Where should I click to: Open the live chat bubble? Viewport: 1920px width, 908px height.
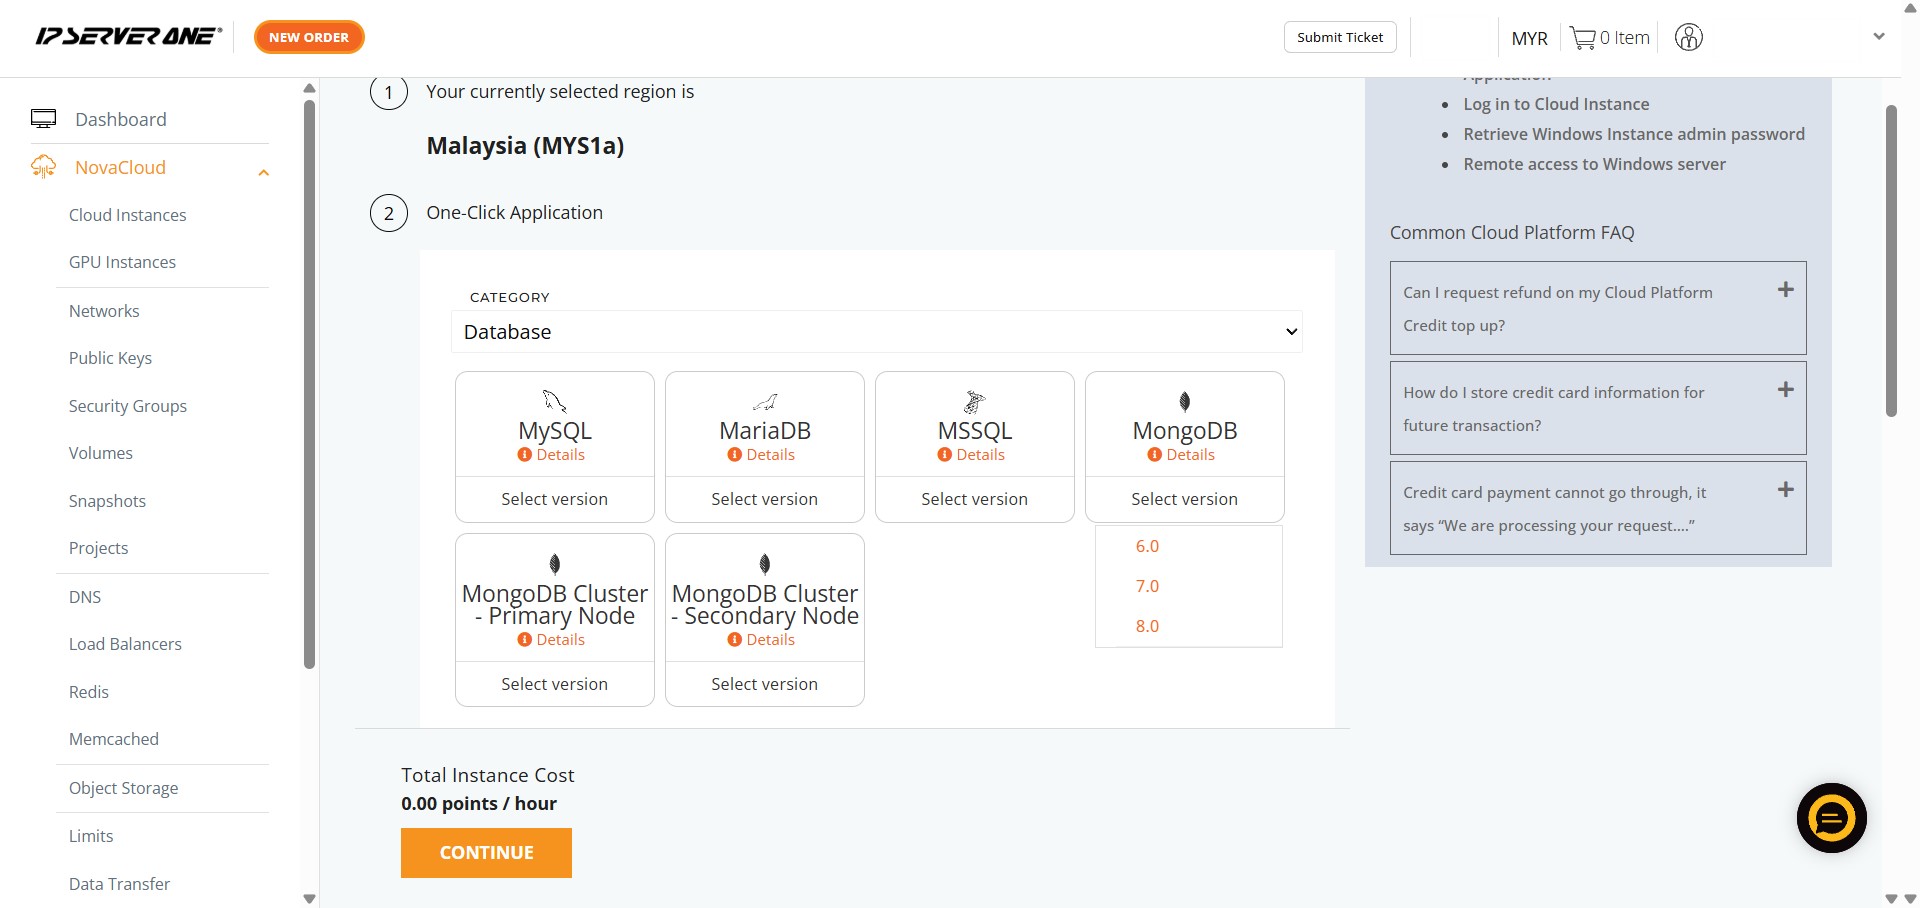point(1831,818)
